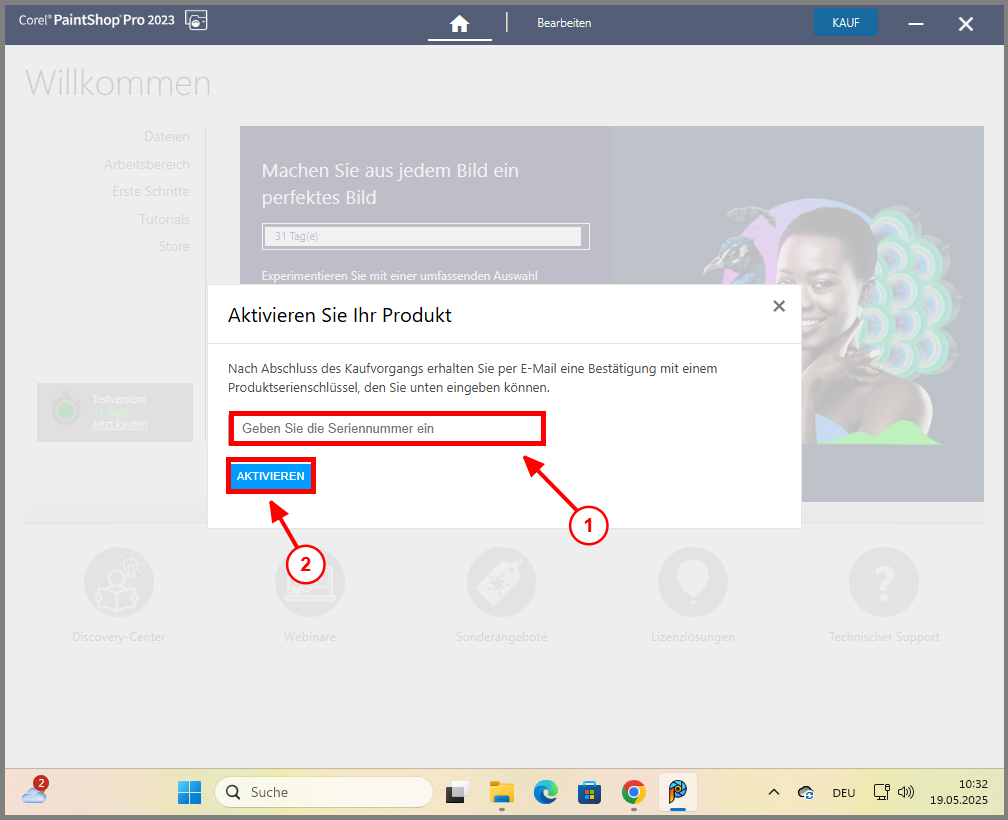View the Sonderangebote offers icon

[501, 581]
